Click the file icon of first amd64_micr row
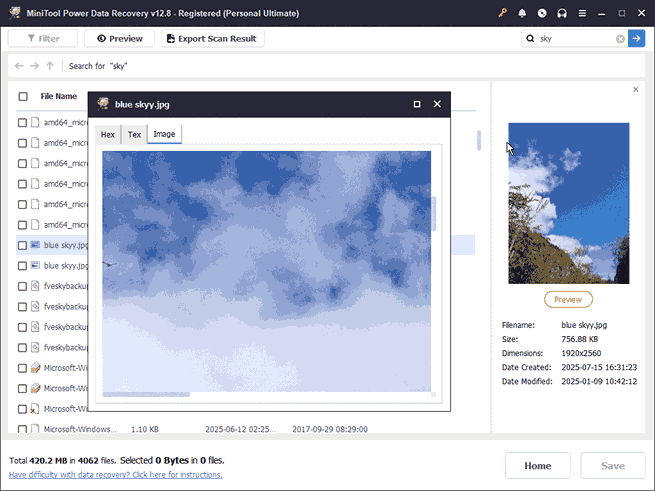Viewport: 655px width, 491px height. tap(36, 122)
